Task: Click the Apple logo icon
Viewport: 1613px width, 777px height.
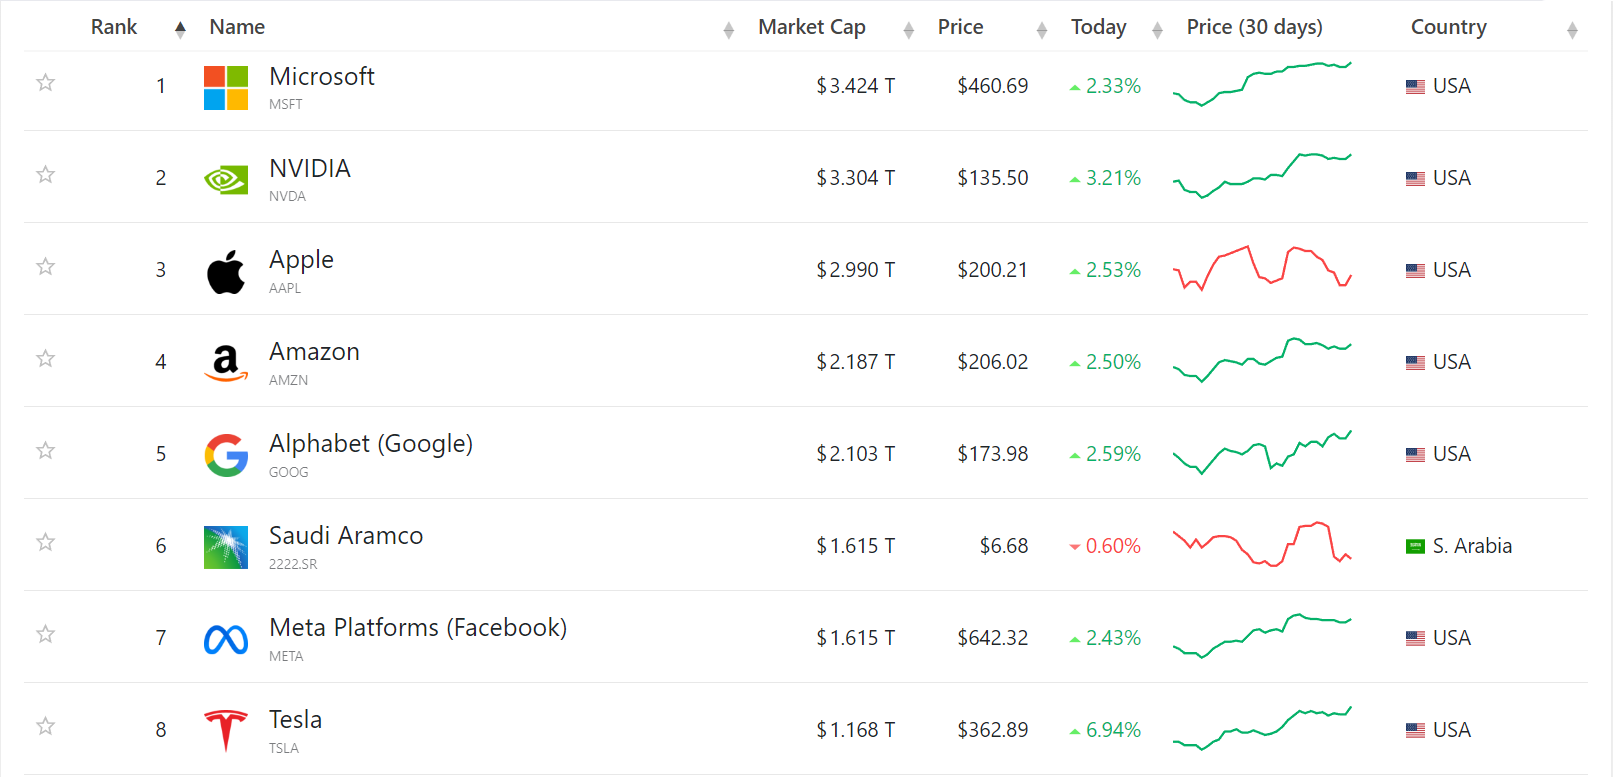Action: click(x=226, y=272)
